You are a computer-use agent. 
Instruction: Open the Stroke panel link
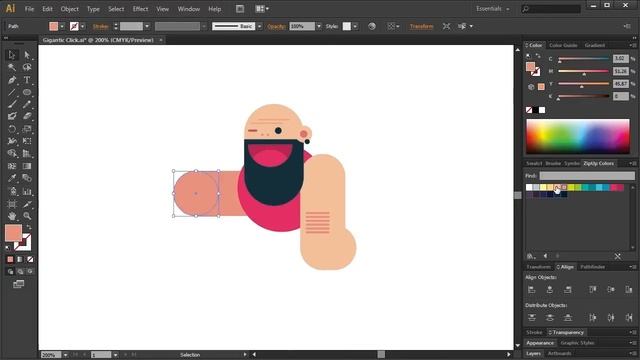[x=100, y=27]
